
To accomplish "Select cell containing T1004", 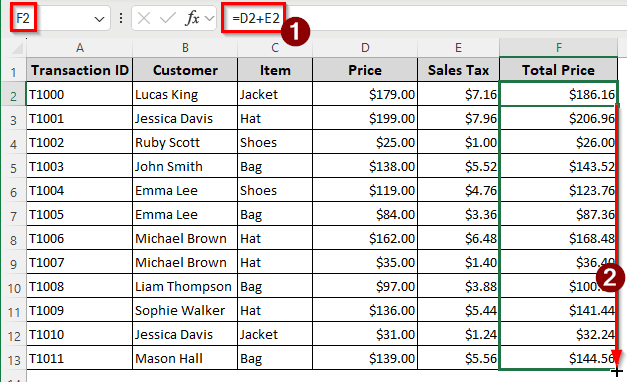I will pyautogui.click(x=80, y=190).
